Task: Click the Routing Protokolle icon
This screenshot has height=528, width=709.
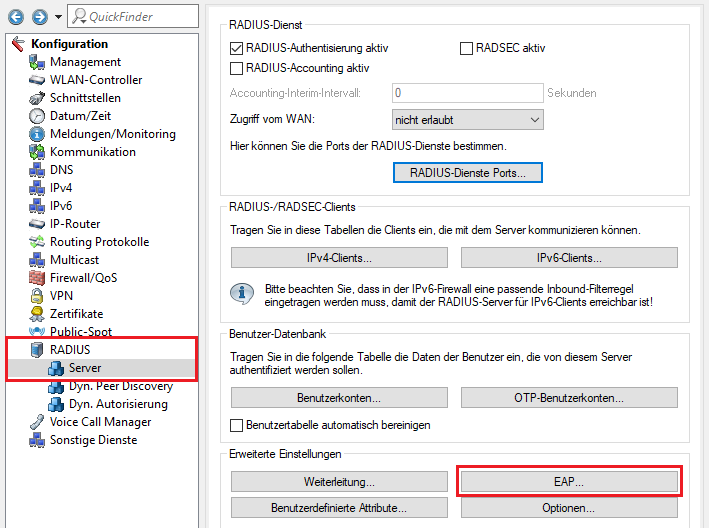Action: pyautogui.click(x=37, y=242)
